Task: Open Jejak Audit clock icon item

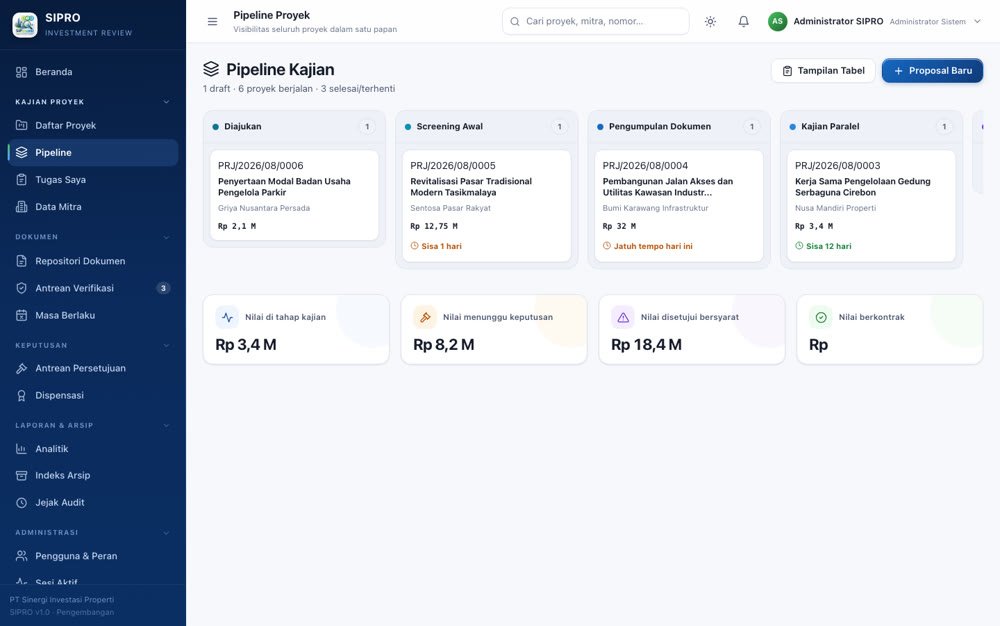Action: pyautogui.click(x=93, y=502)
